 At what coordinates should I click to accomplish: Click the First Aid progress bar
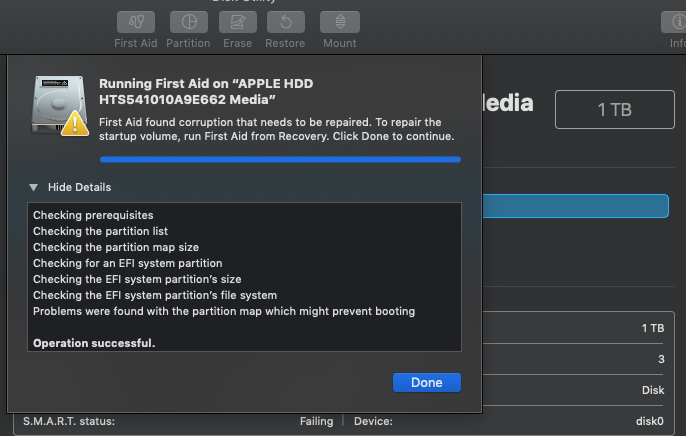pos(280,160)
